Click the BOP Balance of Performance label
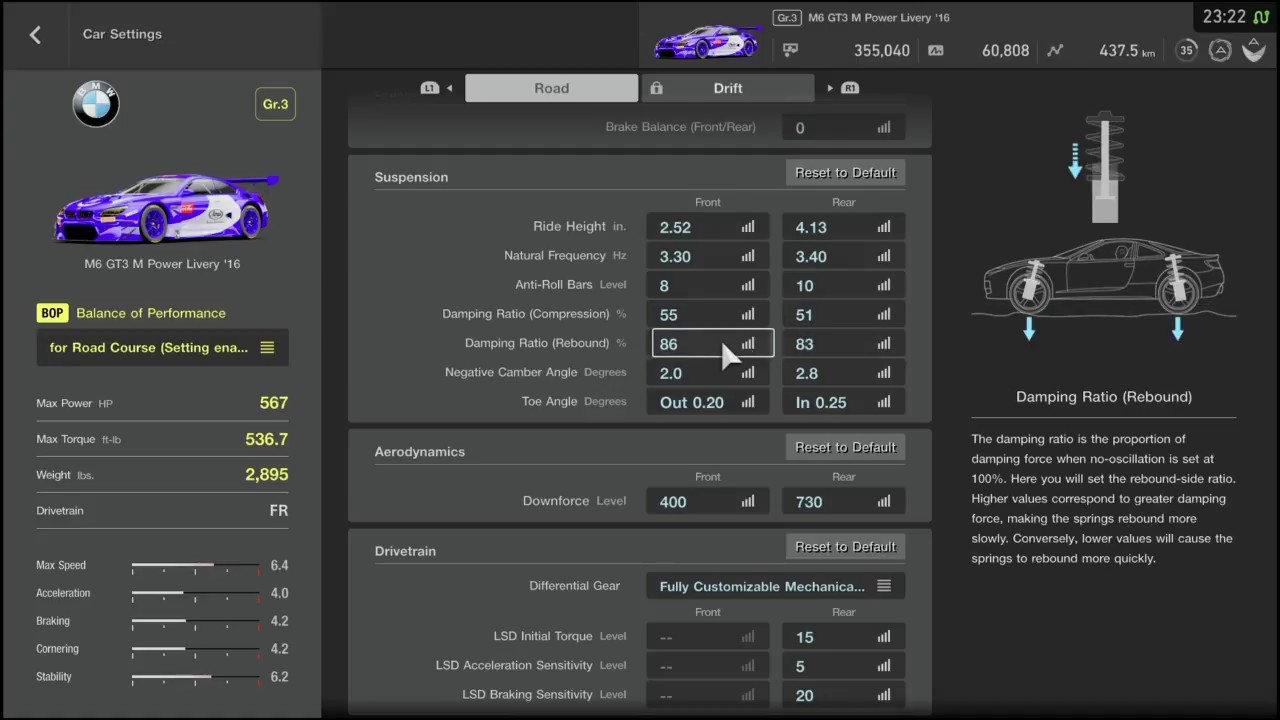This screenshot has height=720, width=1280. coord(131,313)
